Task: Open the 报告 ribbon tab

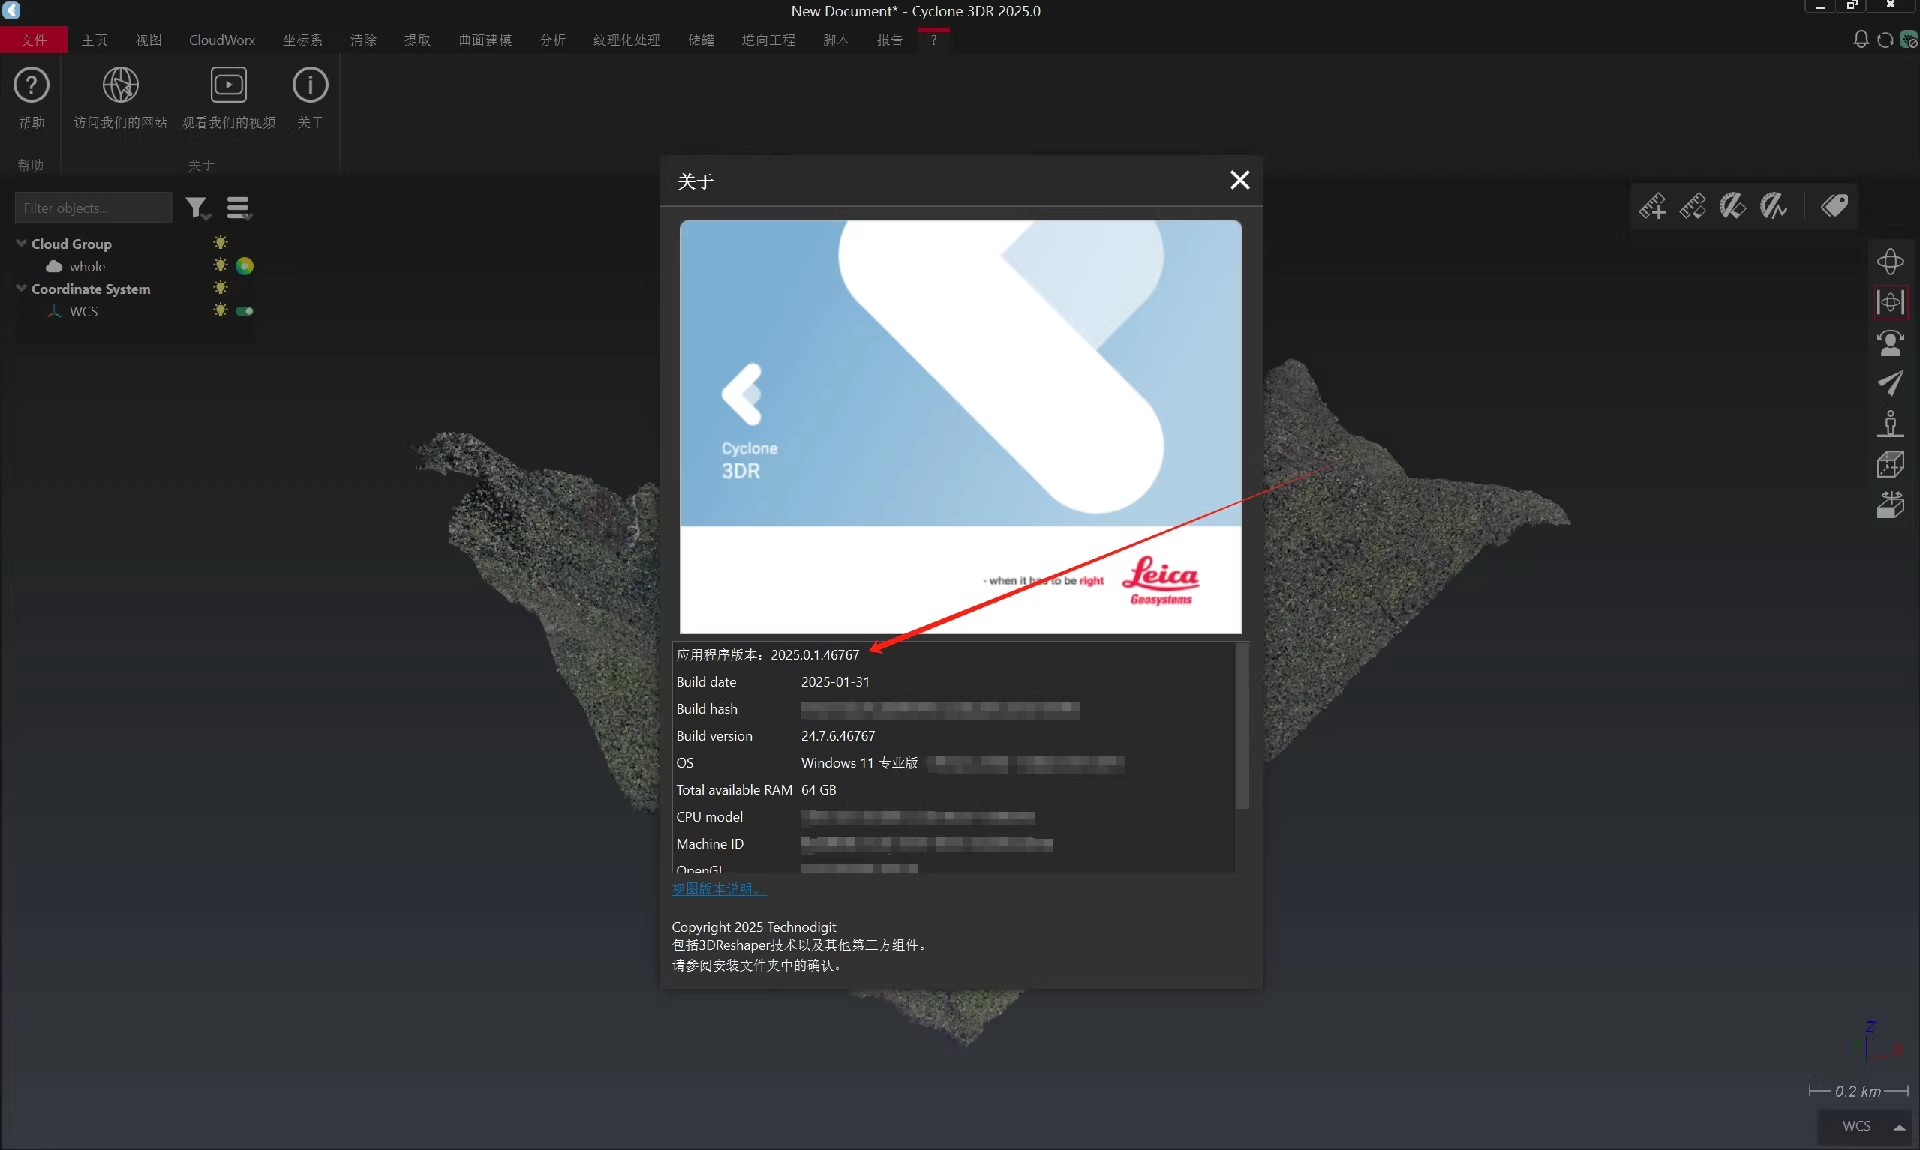Action: point(889,40)
